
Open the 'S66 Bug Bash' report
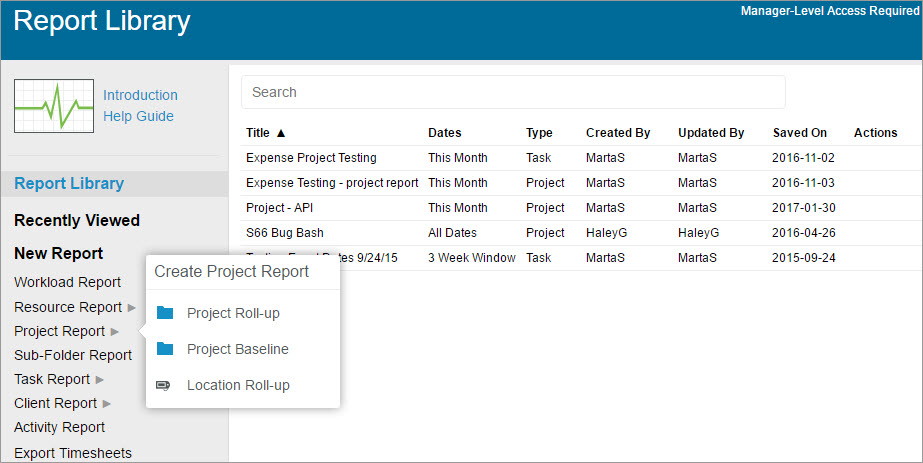pyautogui.click(x=285, y=233)
